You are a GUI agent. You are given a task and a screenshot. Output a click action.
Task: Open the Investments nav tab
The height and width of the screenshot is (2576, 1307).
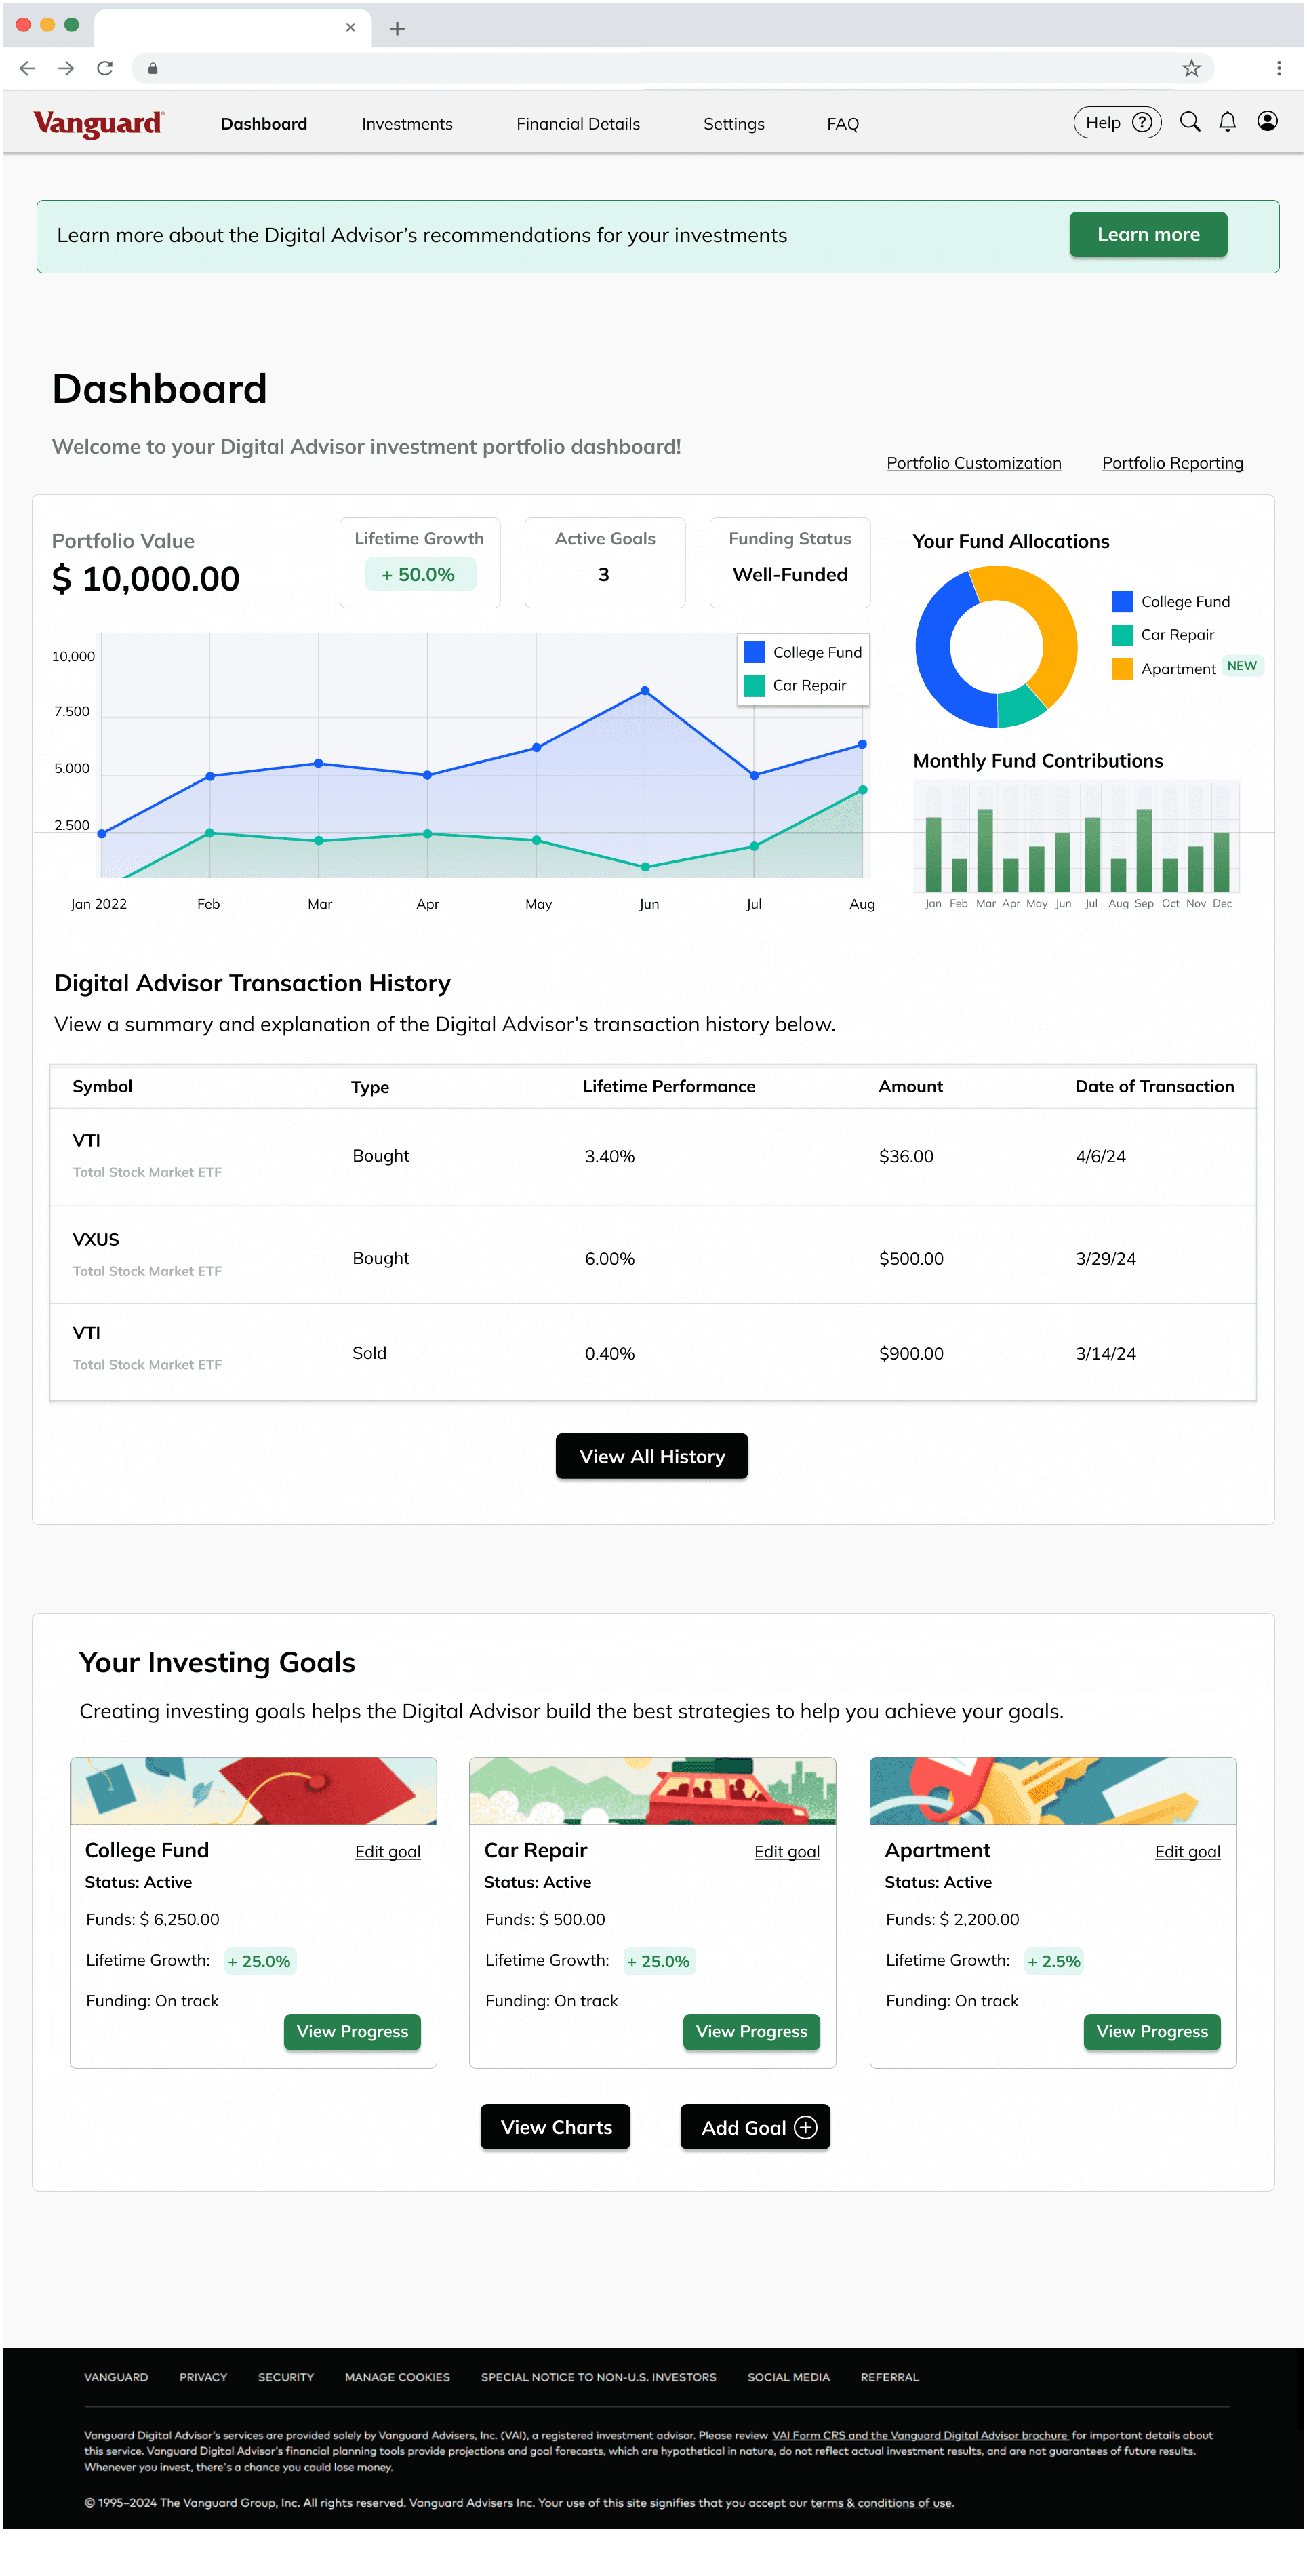pos(407,124)
